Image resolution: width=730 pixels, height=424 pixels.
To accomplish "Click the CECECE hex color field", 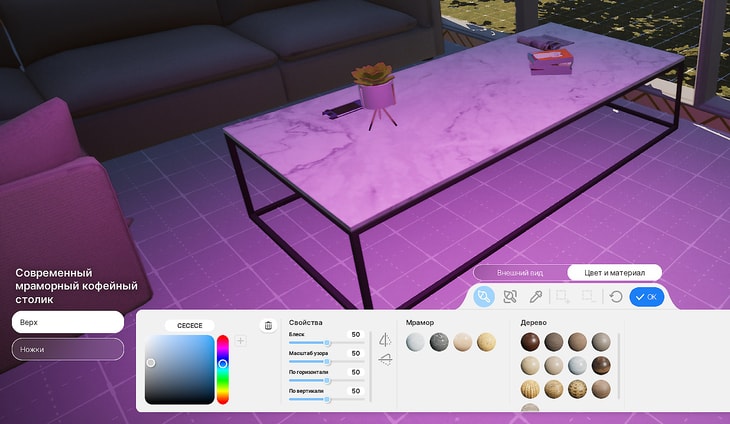I will (x=190, y=326).
